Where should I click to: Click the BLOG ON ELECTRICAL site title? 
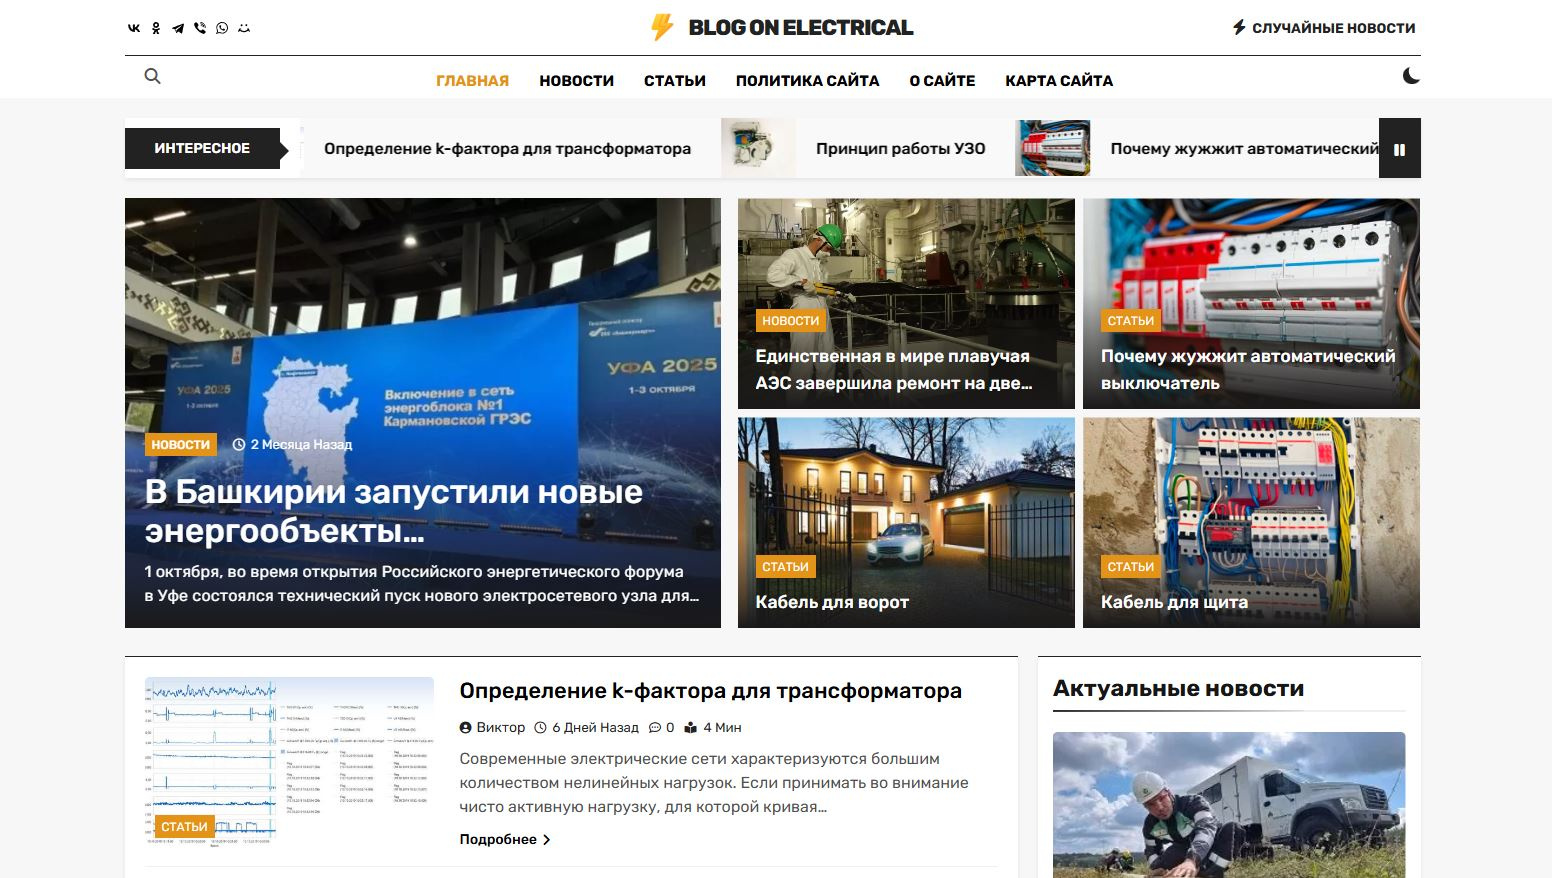pos(800,28)
